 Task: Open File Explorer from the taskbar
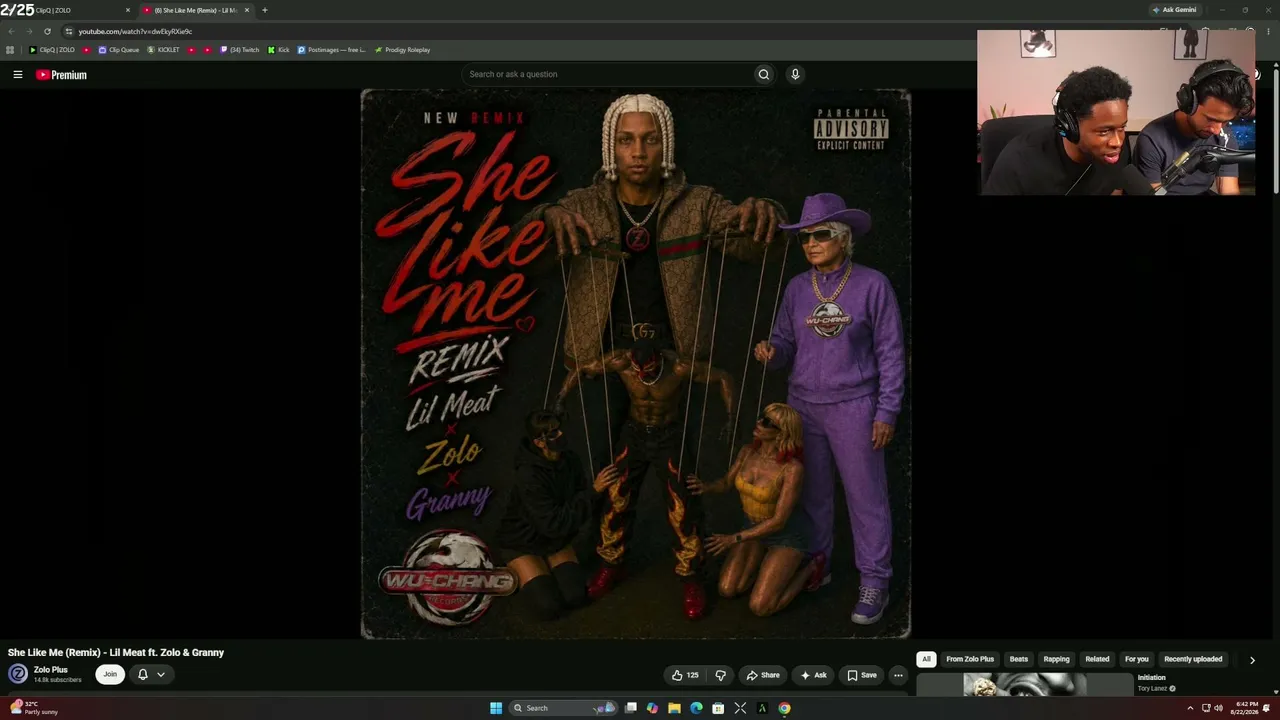point(674,708)
